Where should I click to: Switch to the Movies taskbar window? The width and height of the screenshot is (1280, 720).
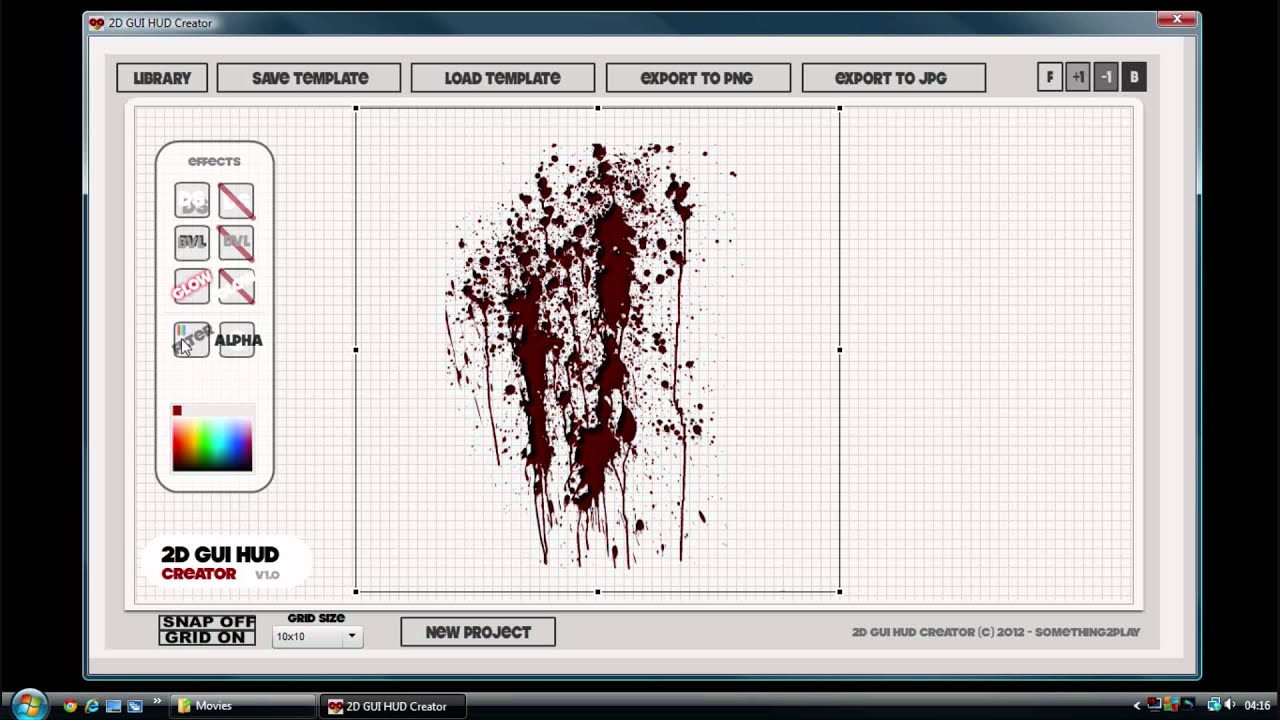(242, 705)
